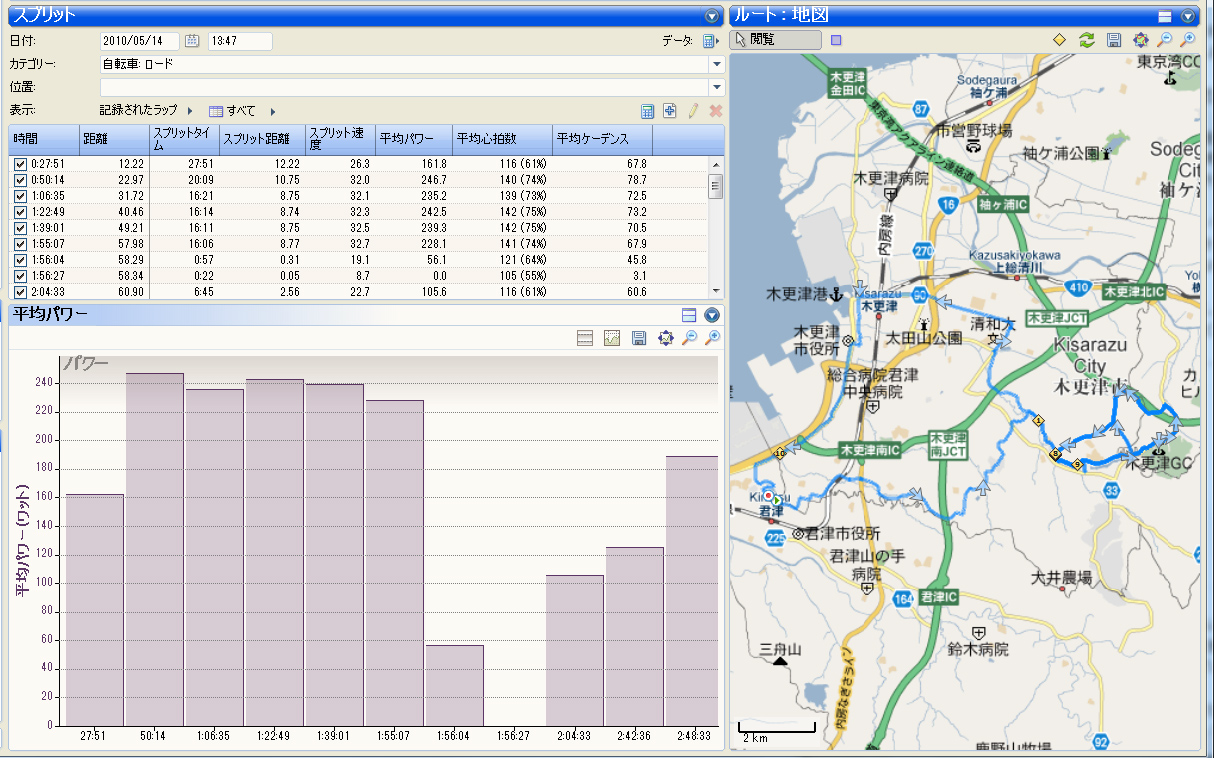Fit the route to the map view
Viewport: 1214px width, 758px height.
pos(1140,40)
